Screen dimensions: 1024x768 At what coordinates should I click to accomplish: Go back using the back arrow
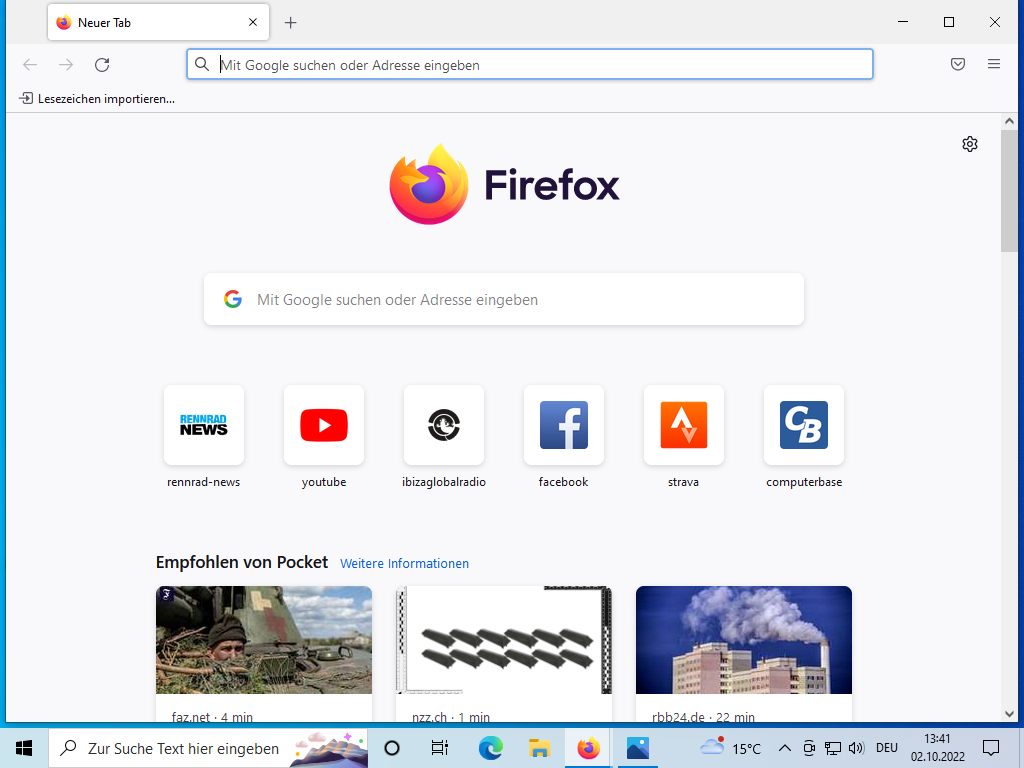tap(30, 65)
